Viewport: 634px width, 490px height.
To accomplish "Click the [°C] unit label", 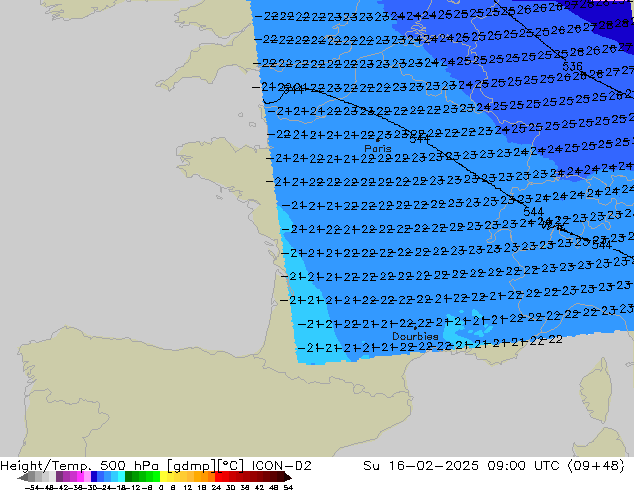I will coord(231,466).
